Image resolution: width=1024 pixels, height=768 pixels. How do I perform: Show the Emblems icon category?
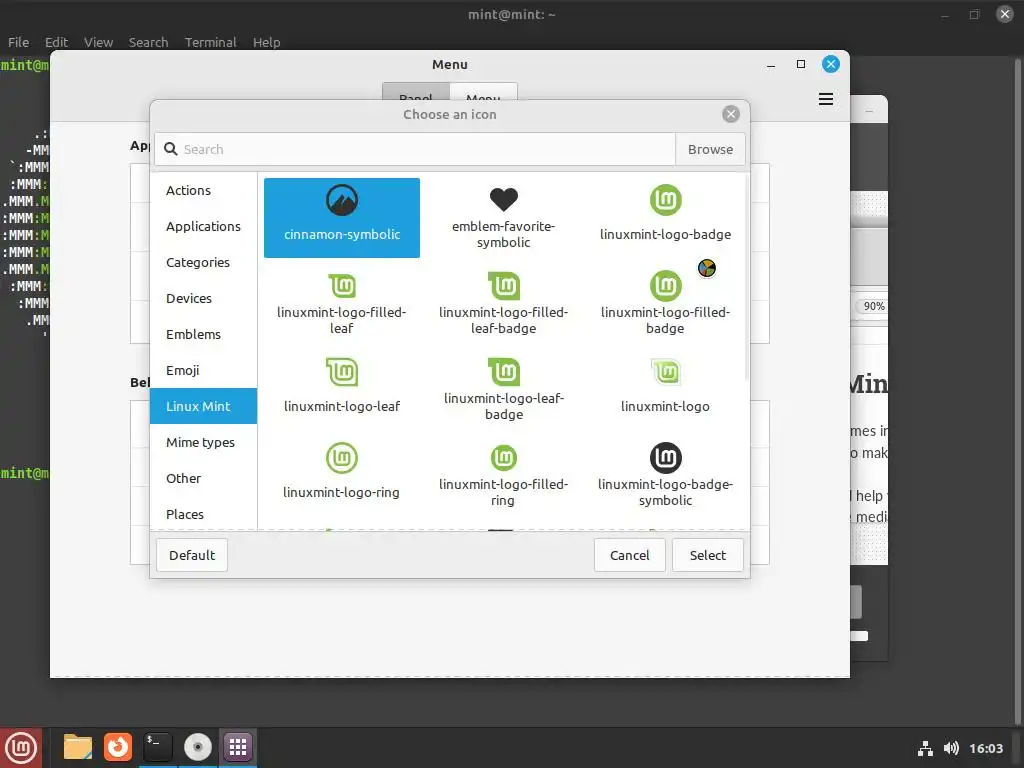click(x=204, y=334)
